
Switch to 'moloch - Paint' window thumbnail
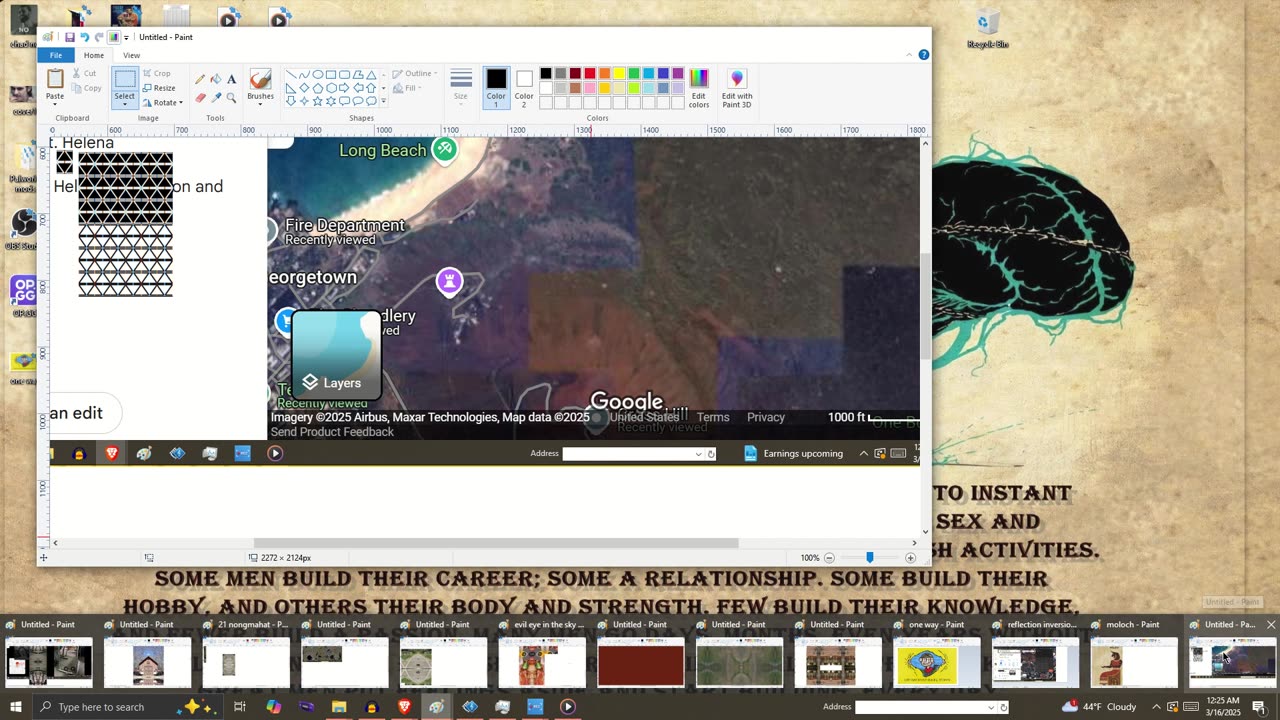[x=1133, y=654]
